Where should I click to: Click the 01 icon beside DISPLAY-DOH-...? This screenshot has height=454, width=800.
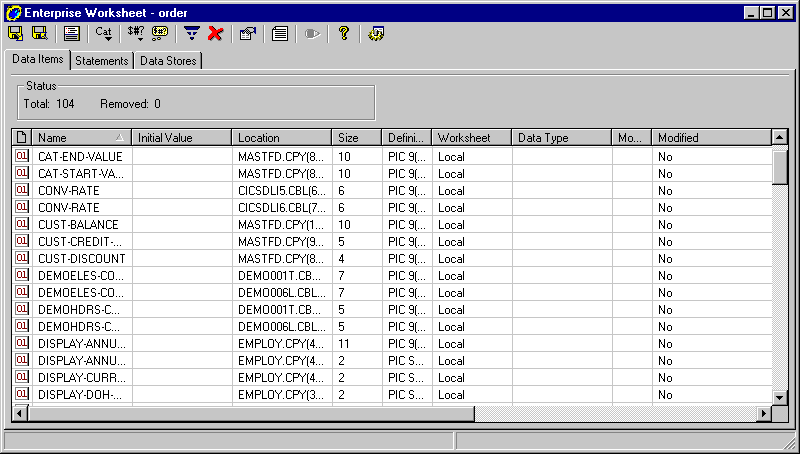pyautogui.click(x=21, y=394)
